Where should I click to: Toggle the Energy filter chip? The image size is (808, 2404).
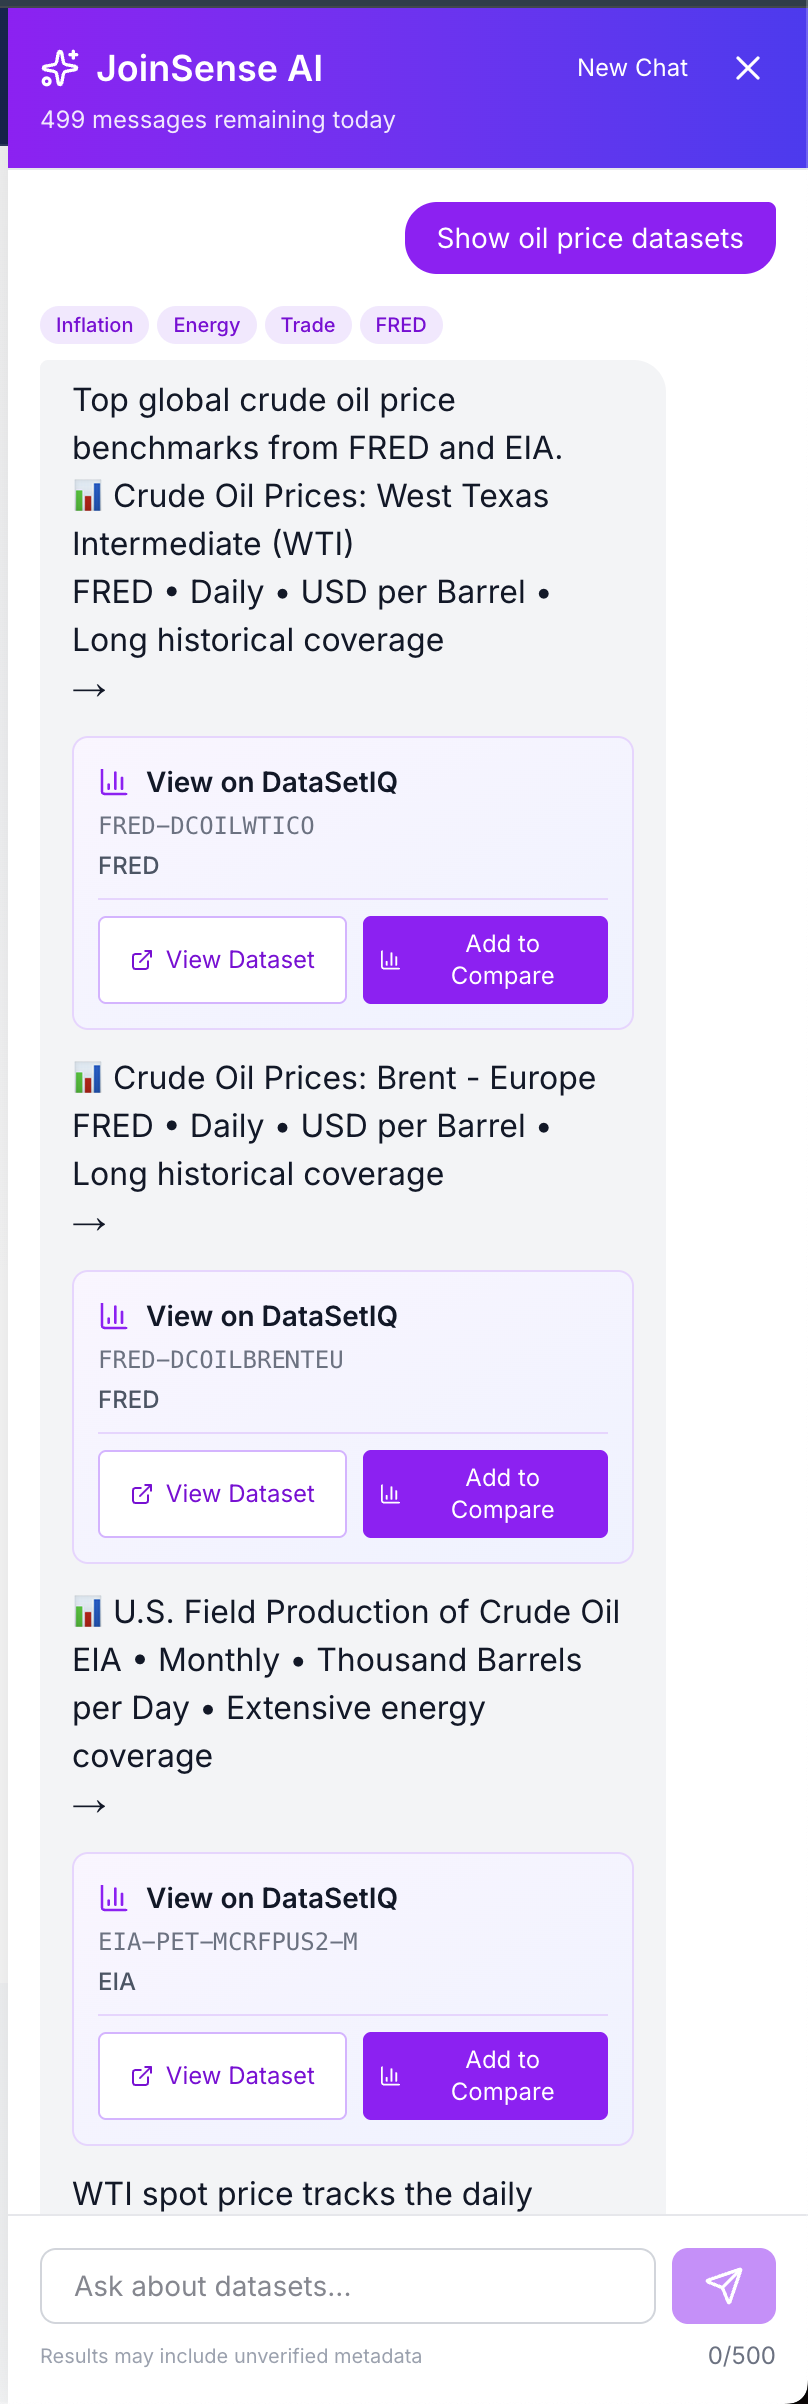206,324
